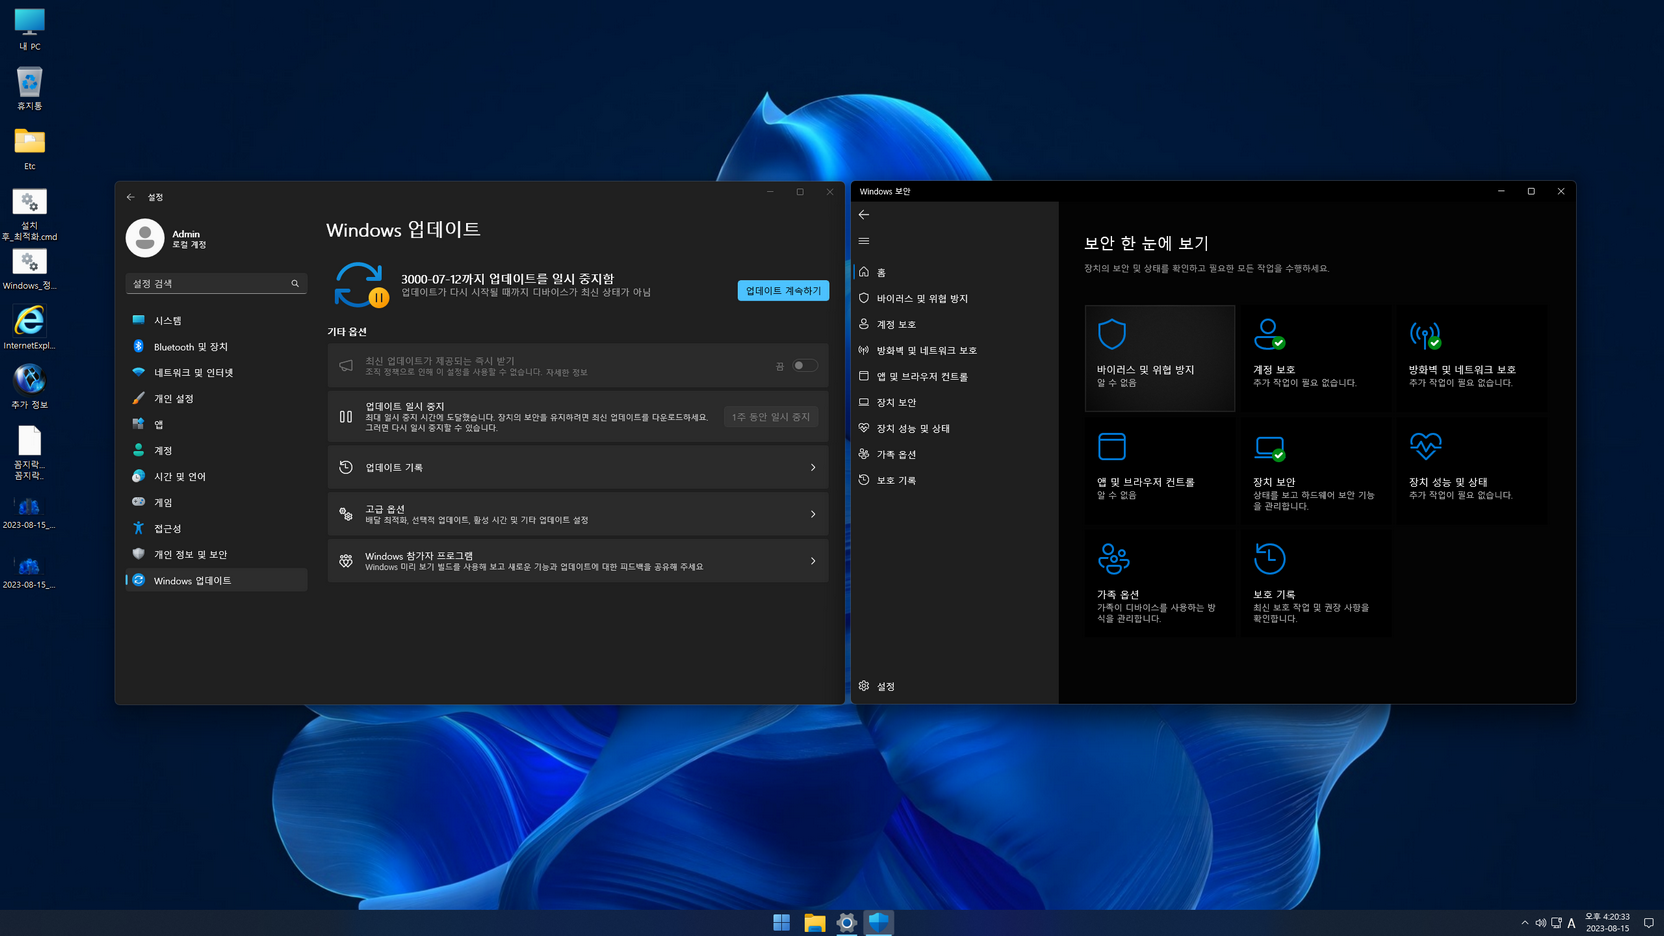Select Windows 업데이트 in settings sidebar

click(216, 581)
